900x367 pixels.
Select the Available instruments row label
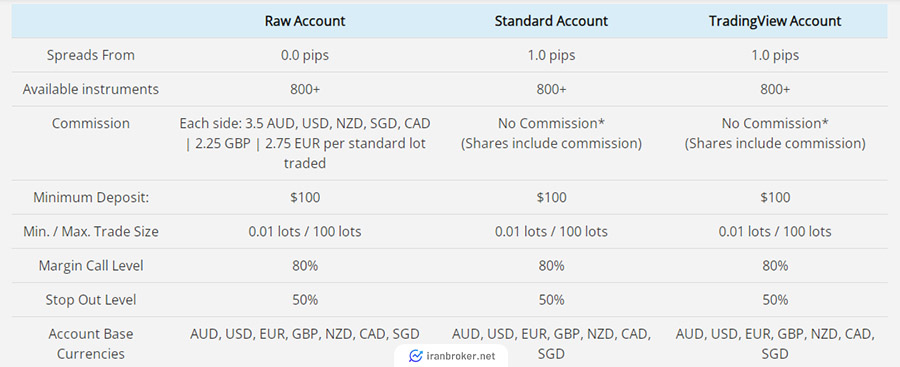[x=91, y=90]
